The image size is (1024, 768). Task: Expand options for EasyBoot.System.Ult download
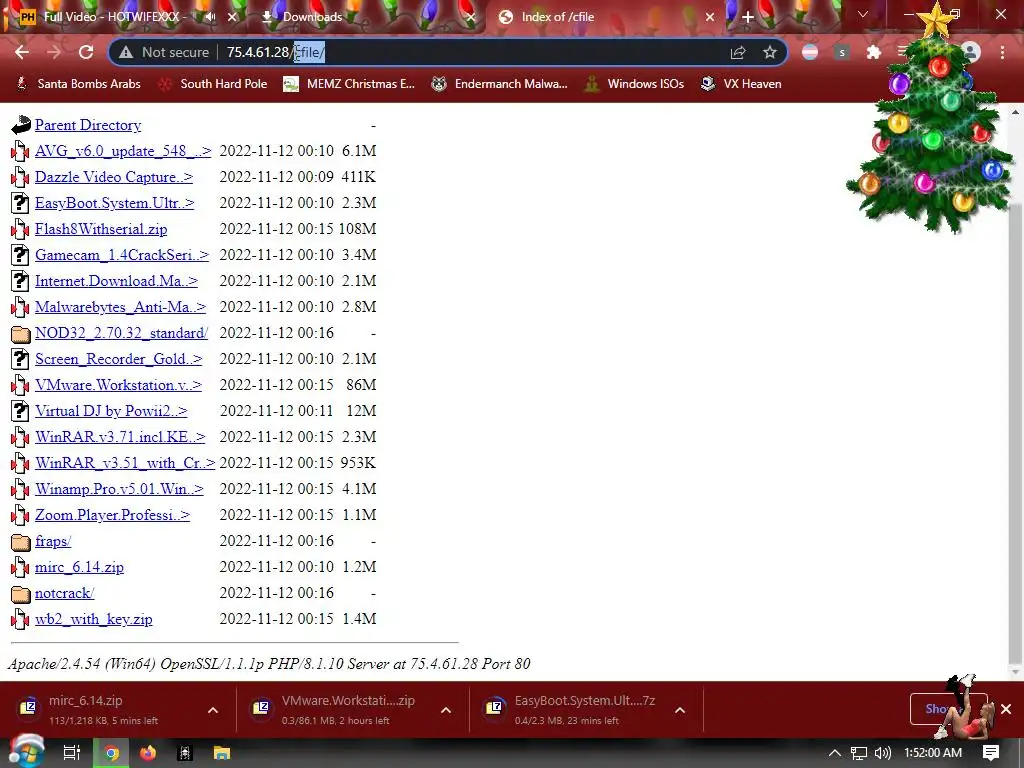[x=680, y=710]
